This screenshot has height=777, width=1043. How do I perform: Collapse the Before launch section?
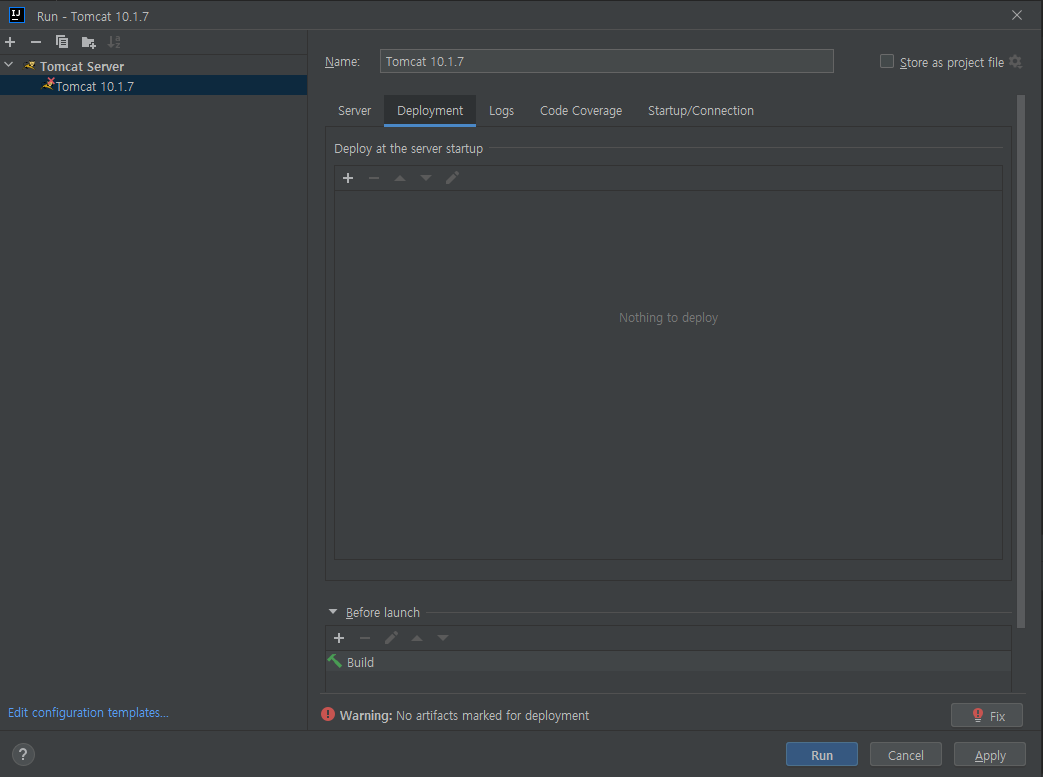(x=333, y=612)
